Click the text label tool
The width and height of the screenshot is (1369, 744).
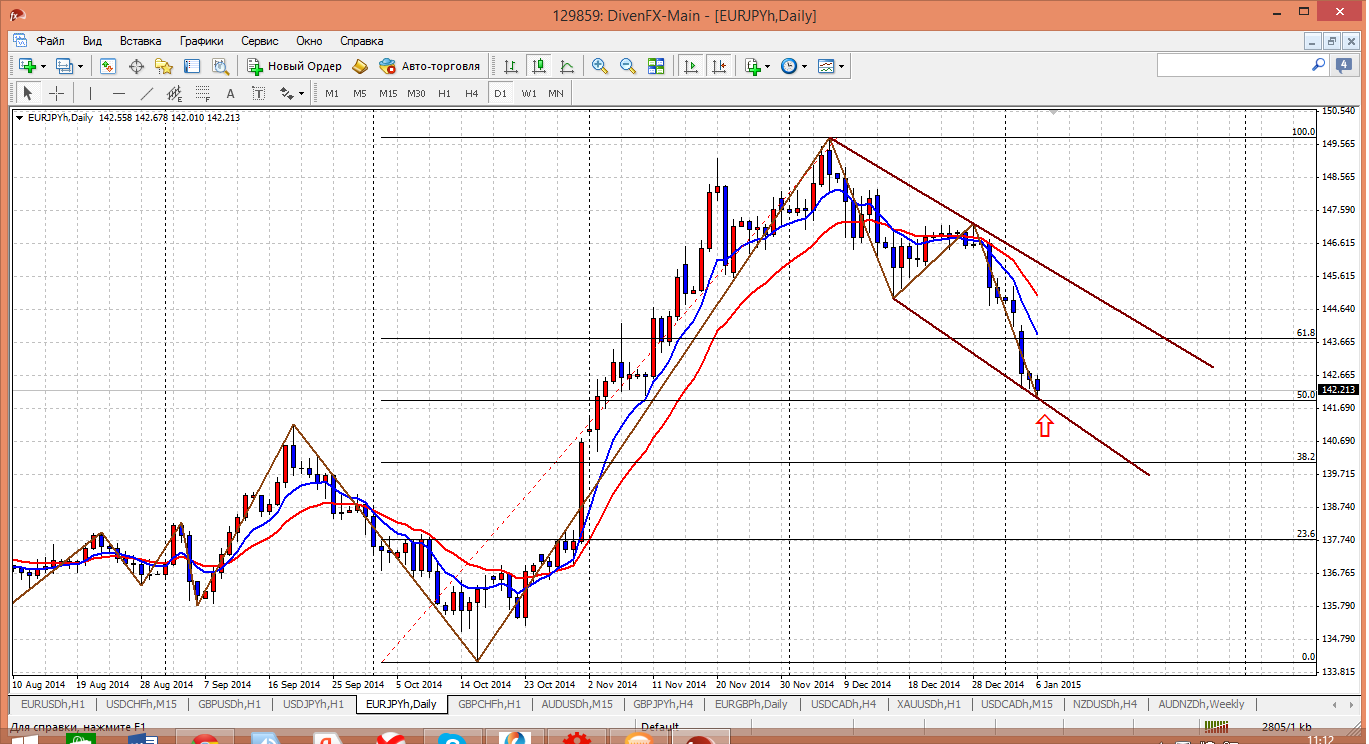(x=230, y=93)
